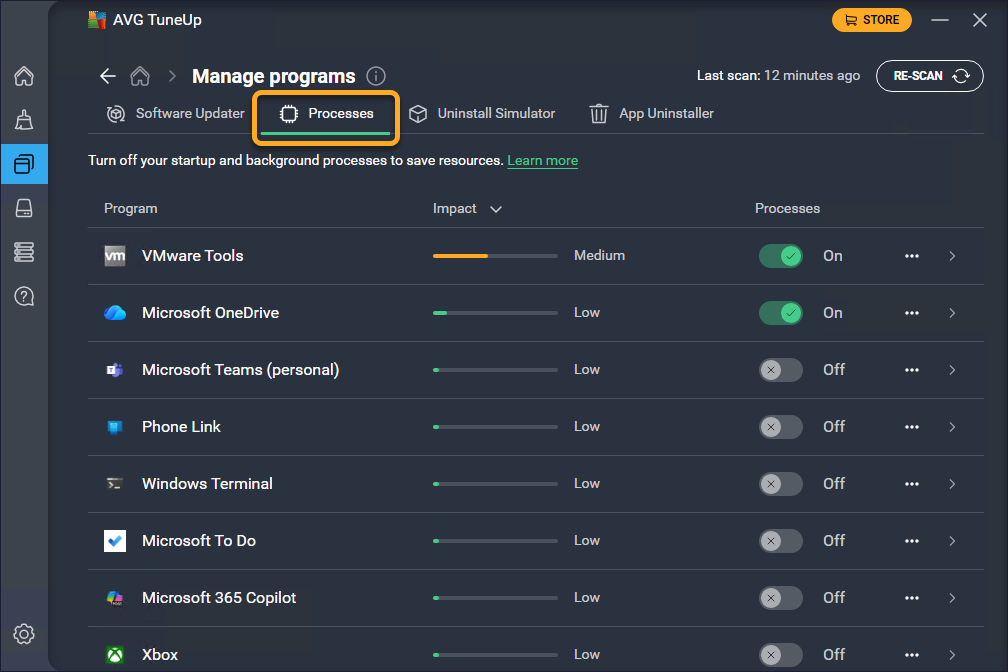This screenshot has height=672, width=1008.
Task: Switch to Software Updater tab
Action: 176,114
